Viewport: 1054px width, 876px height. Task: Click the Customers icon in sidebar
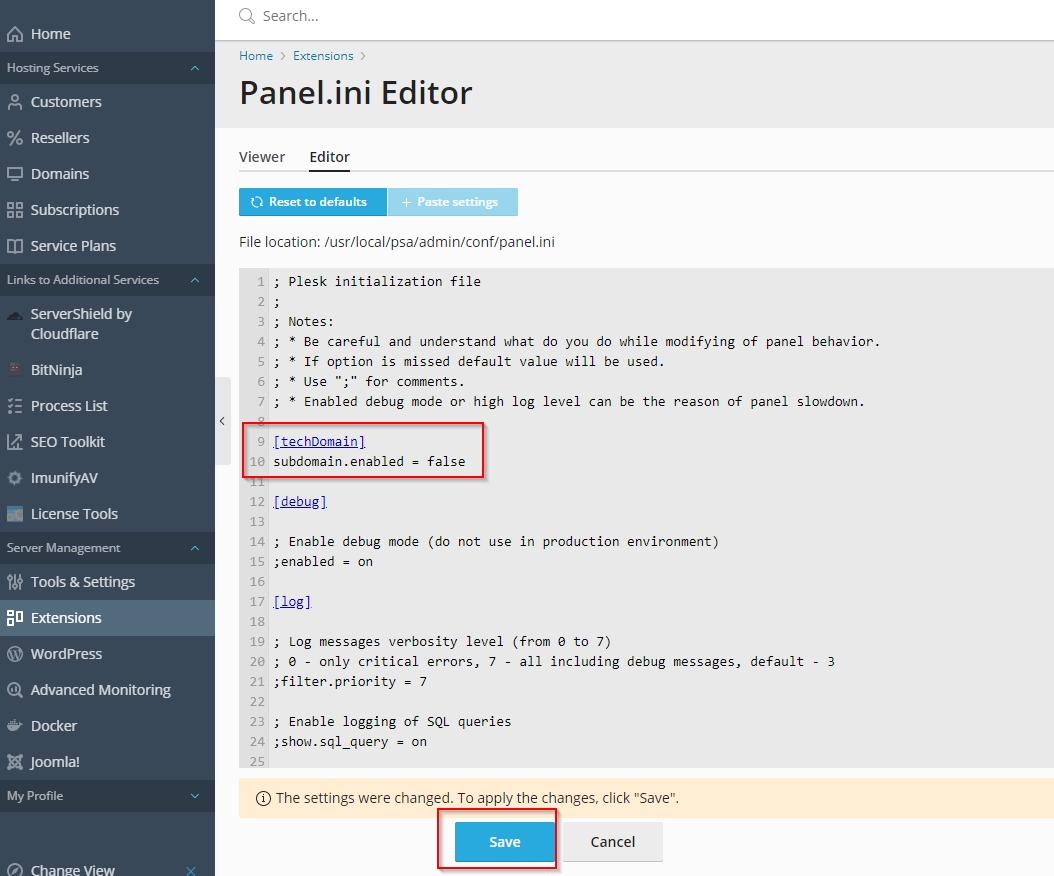pyautogui.click(x=14, y=102)
